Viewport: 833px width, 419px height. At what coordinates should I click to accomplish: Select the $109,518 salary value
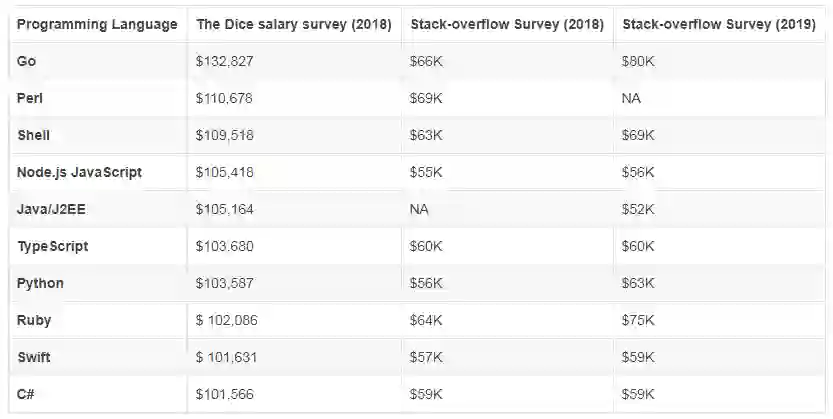225,135
